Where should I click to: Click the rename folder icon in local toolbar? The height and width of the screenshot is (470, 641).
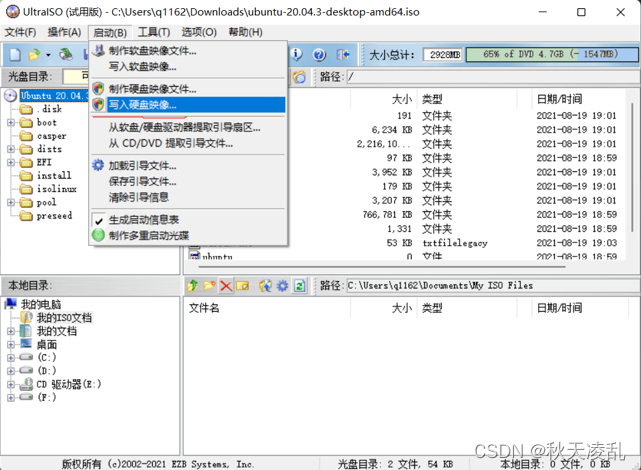242,286
